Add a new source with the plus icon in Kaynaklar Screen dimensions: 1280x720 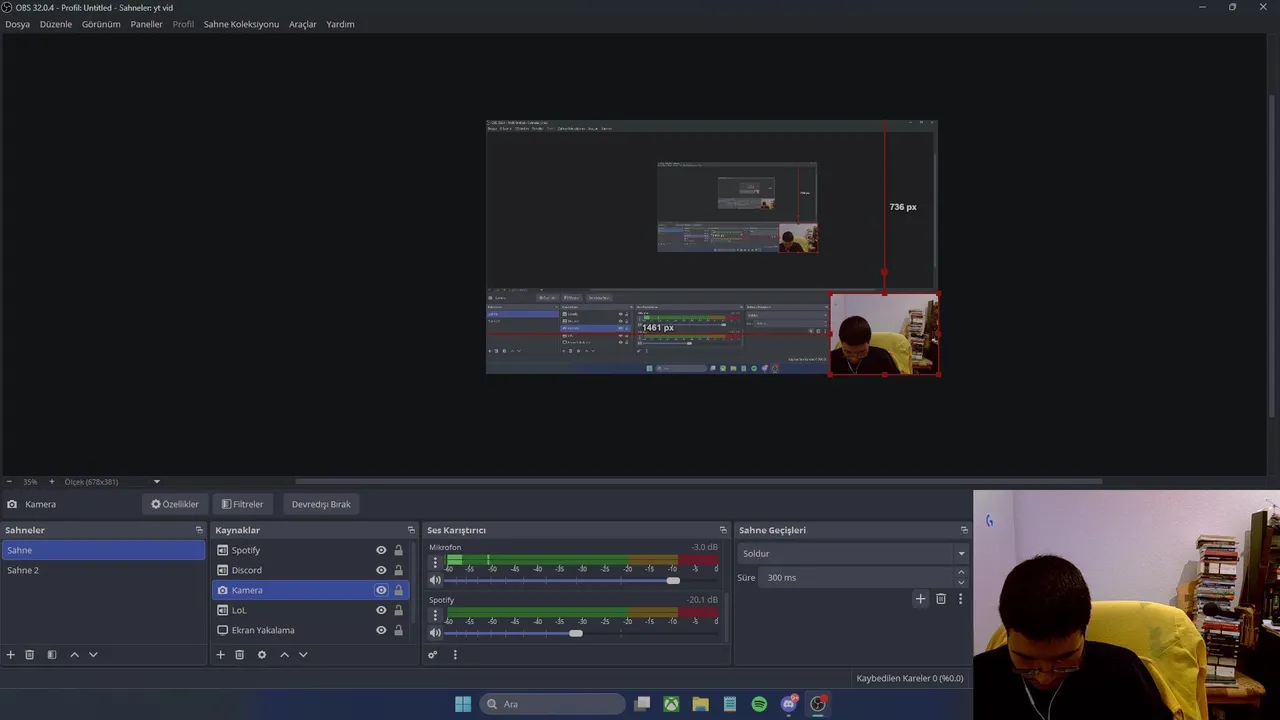coord(221,655)
